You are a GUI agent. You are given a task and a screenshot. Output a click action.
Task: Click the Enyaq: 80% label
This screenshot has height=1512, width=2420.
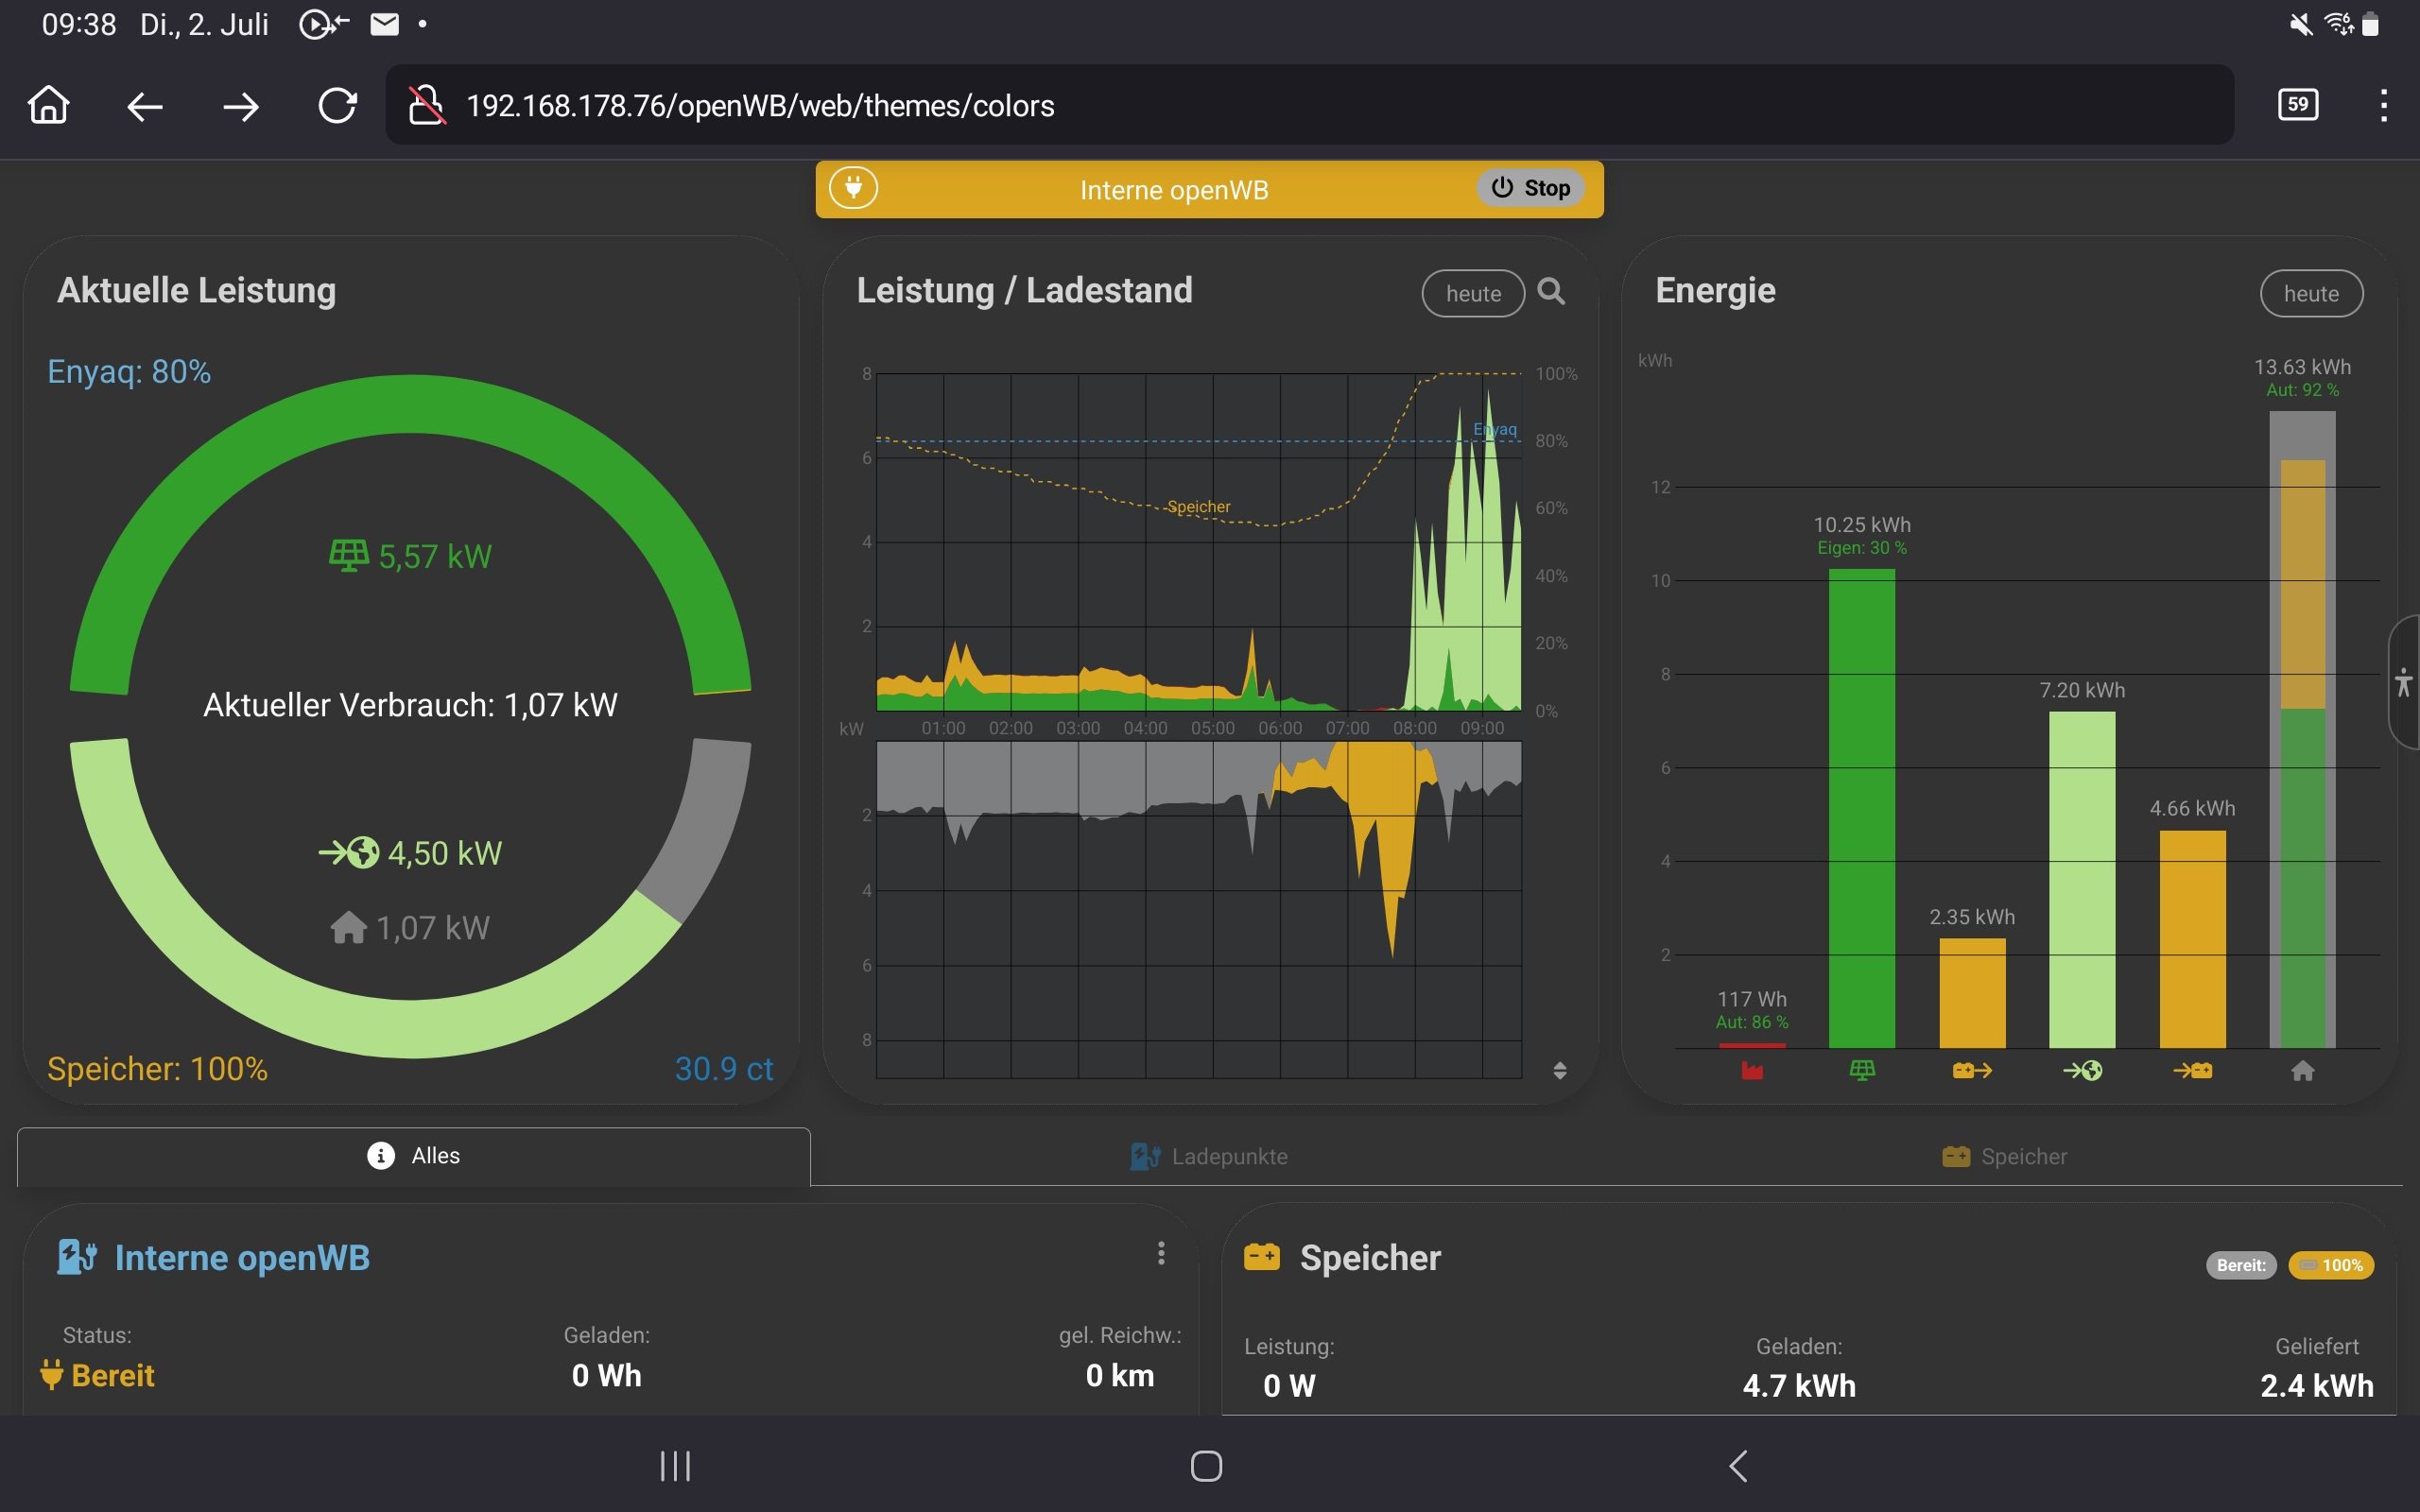tap(129, 372)
